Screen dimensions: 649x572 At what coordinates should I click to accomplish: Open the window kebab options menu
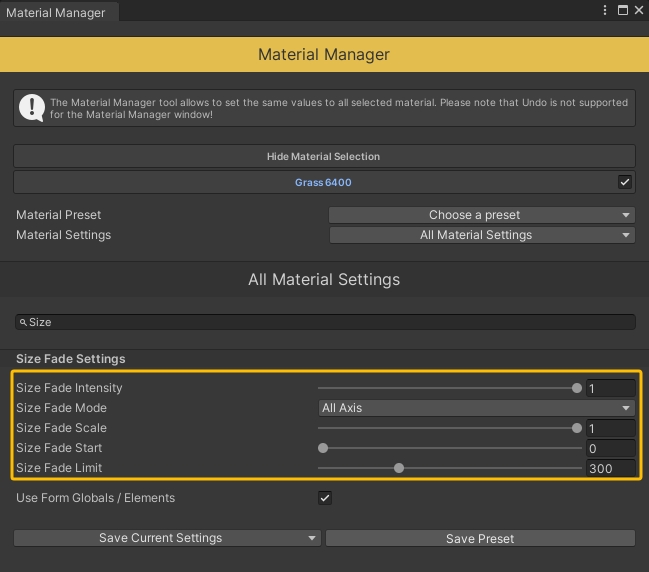605,10
